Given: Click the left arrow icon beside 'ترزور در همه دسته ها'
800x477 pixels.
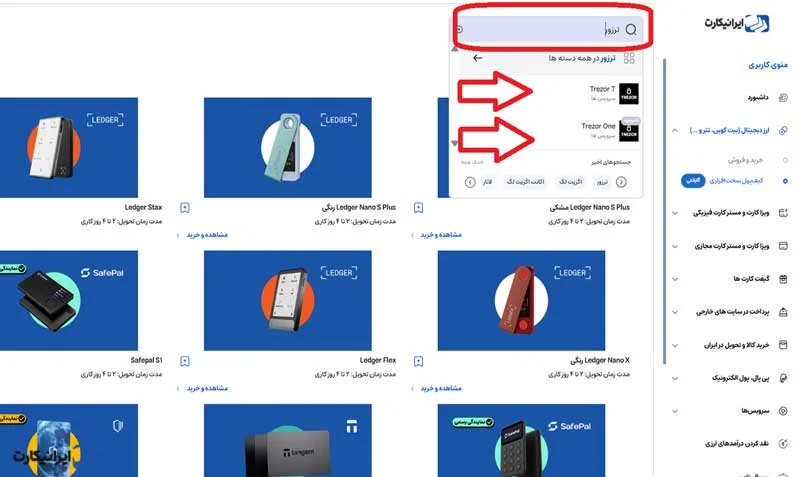Looking at the screenshot, I should pyautogui.click(x=478, y=58).
